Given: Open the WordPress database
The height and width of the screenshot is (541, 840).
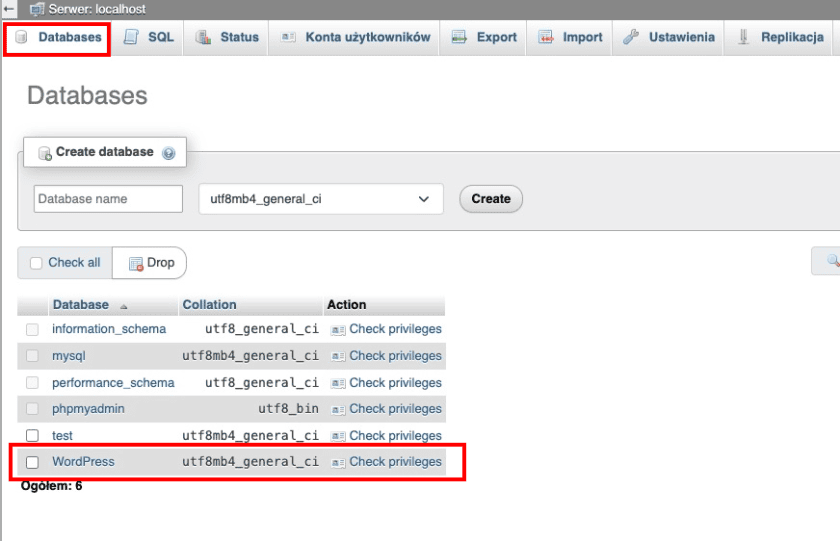Looking at the screenshot, I should tap(83, 462).
